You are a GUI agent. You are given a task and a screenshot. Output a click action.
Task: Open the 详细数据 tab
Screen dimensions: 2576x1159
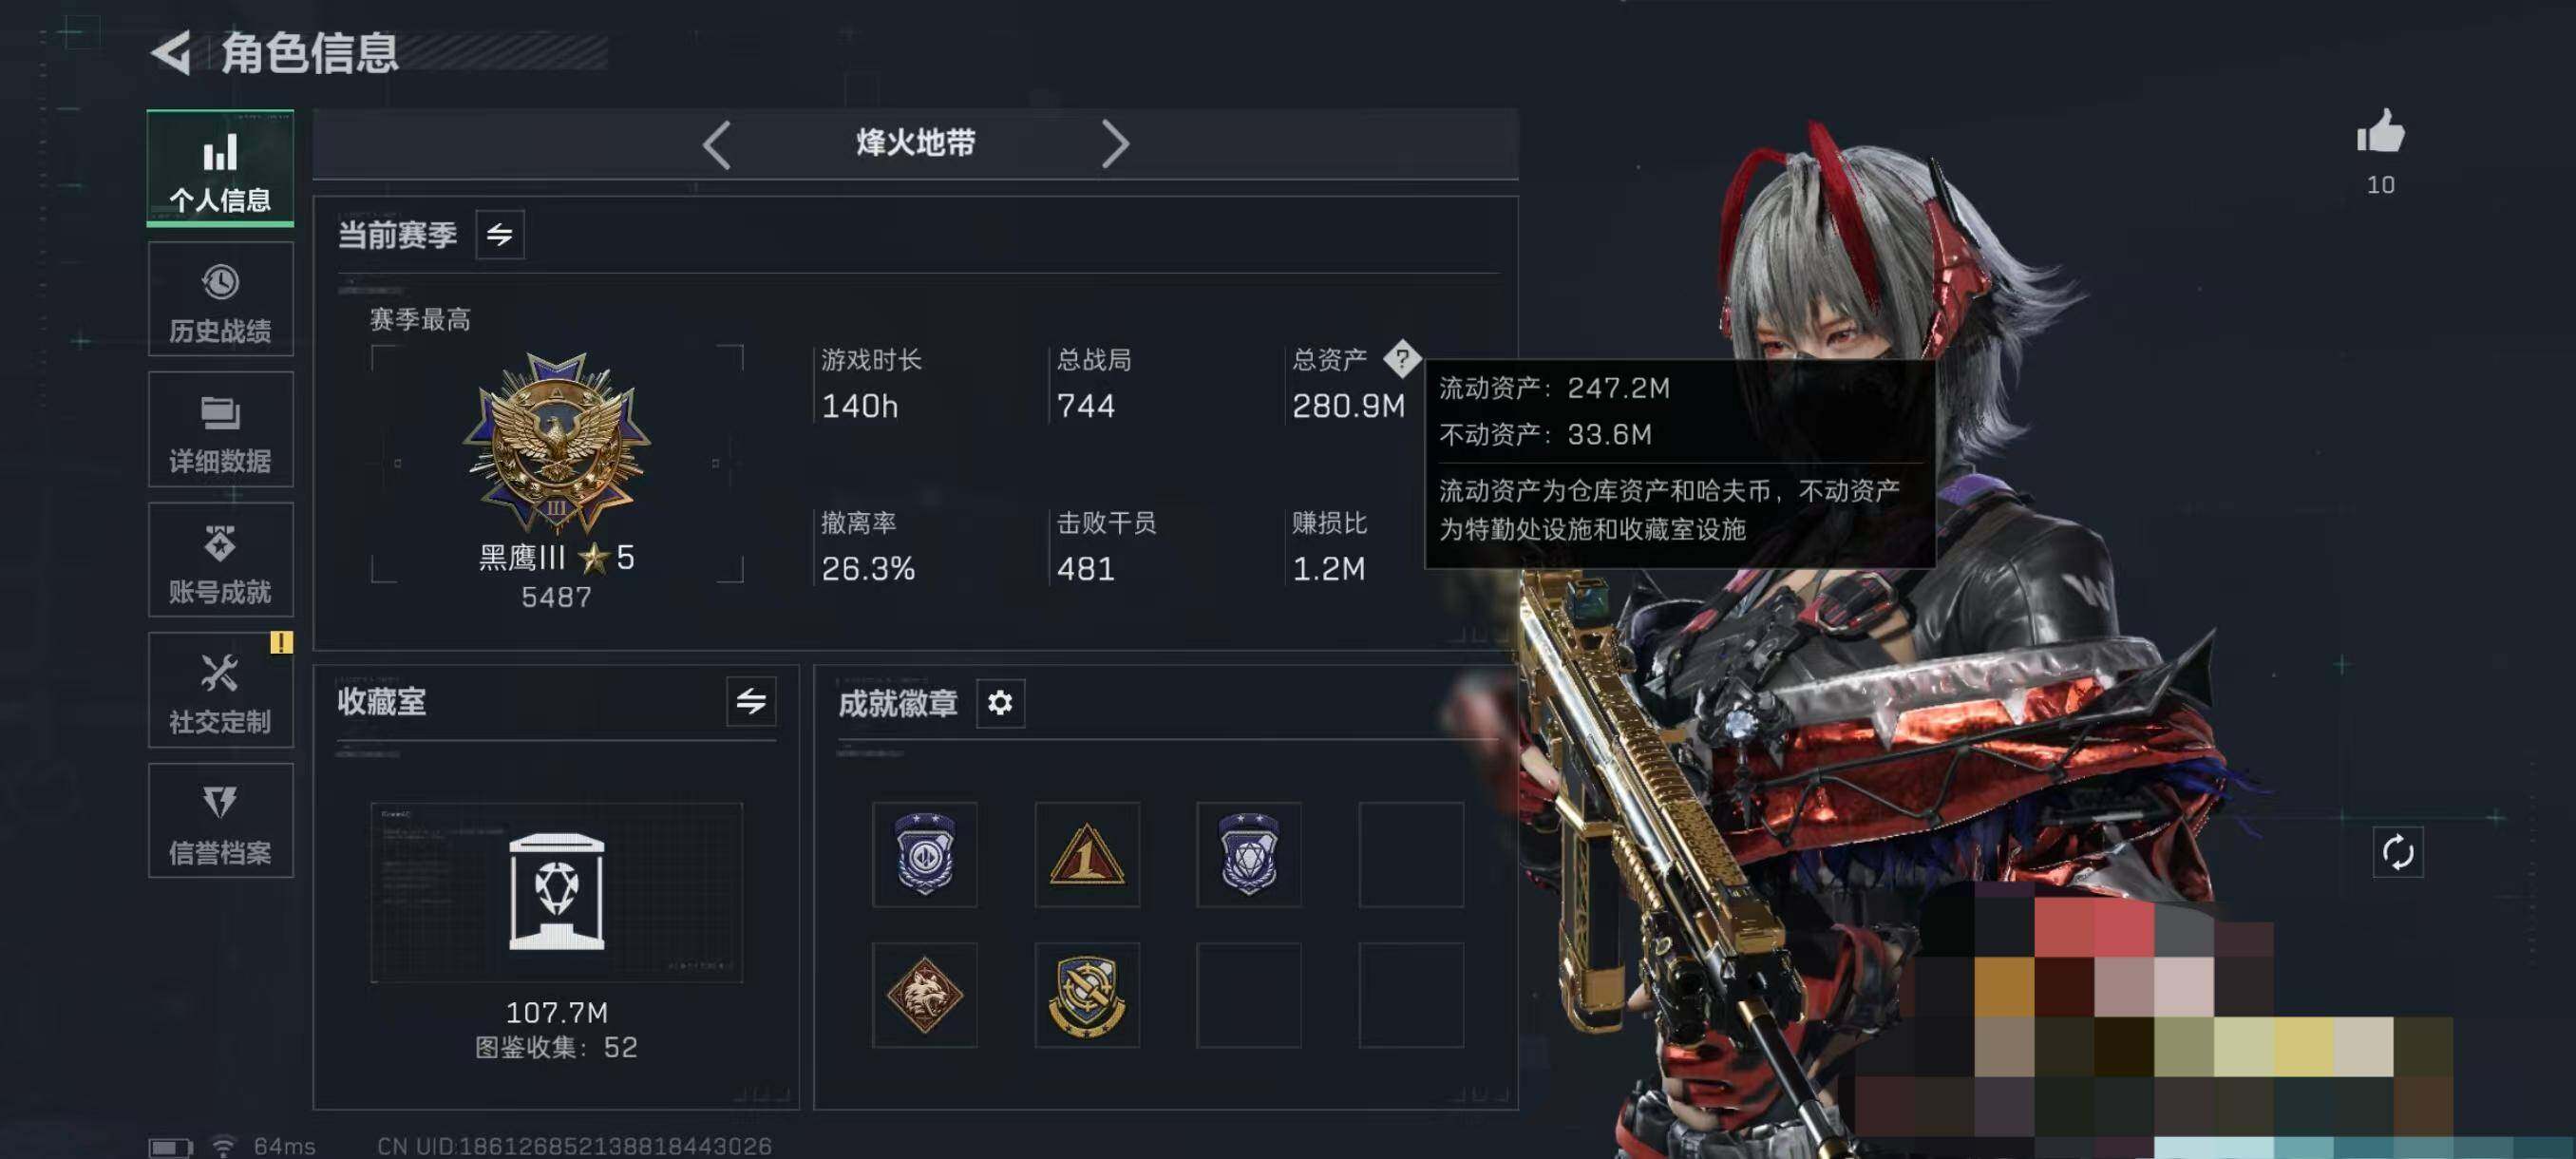[x=221, y=429]
